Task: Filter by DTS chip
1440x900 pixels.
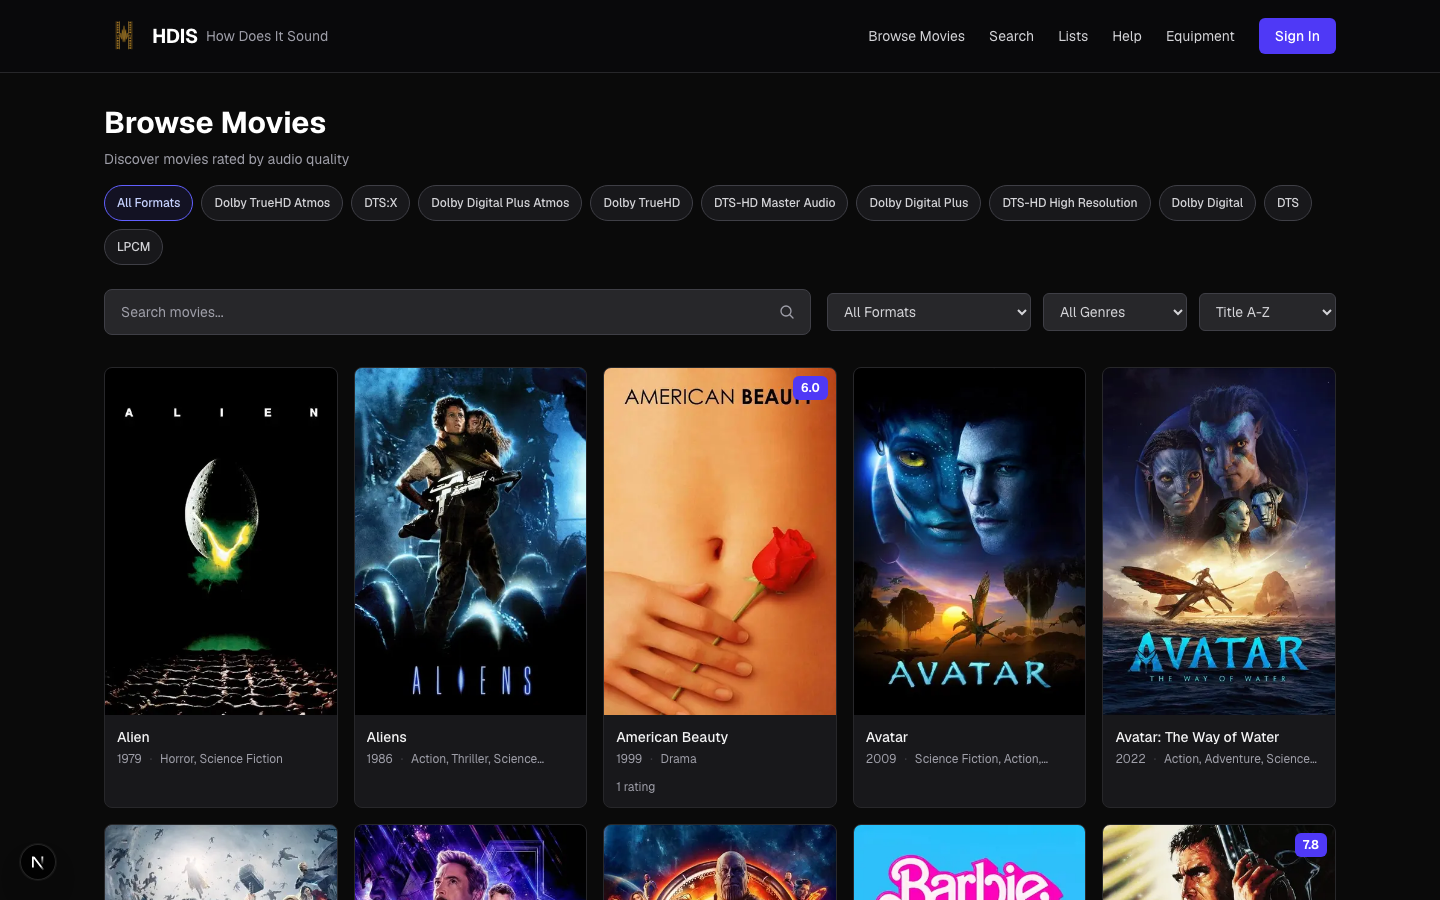Action: 1288,203
